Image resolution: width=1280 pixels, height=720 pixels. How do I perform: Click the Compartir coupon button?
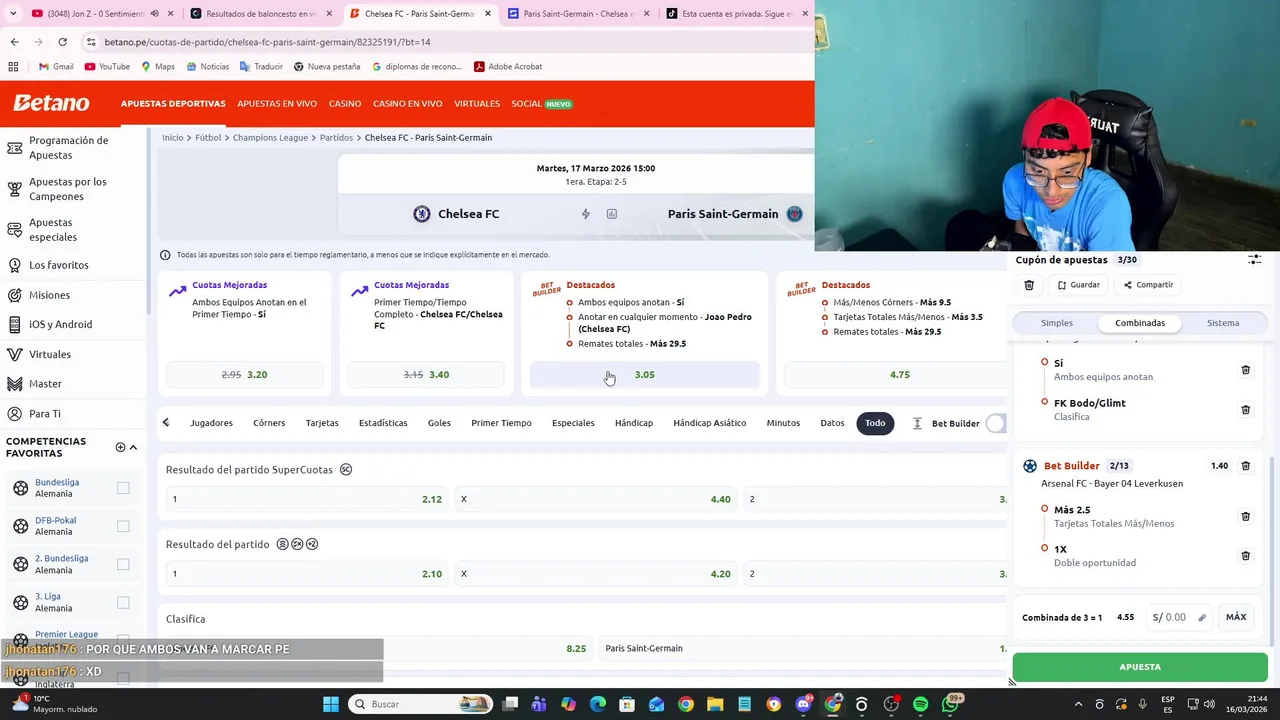1148,285
